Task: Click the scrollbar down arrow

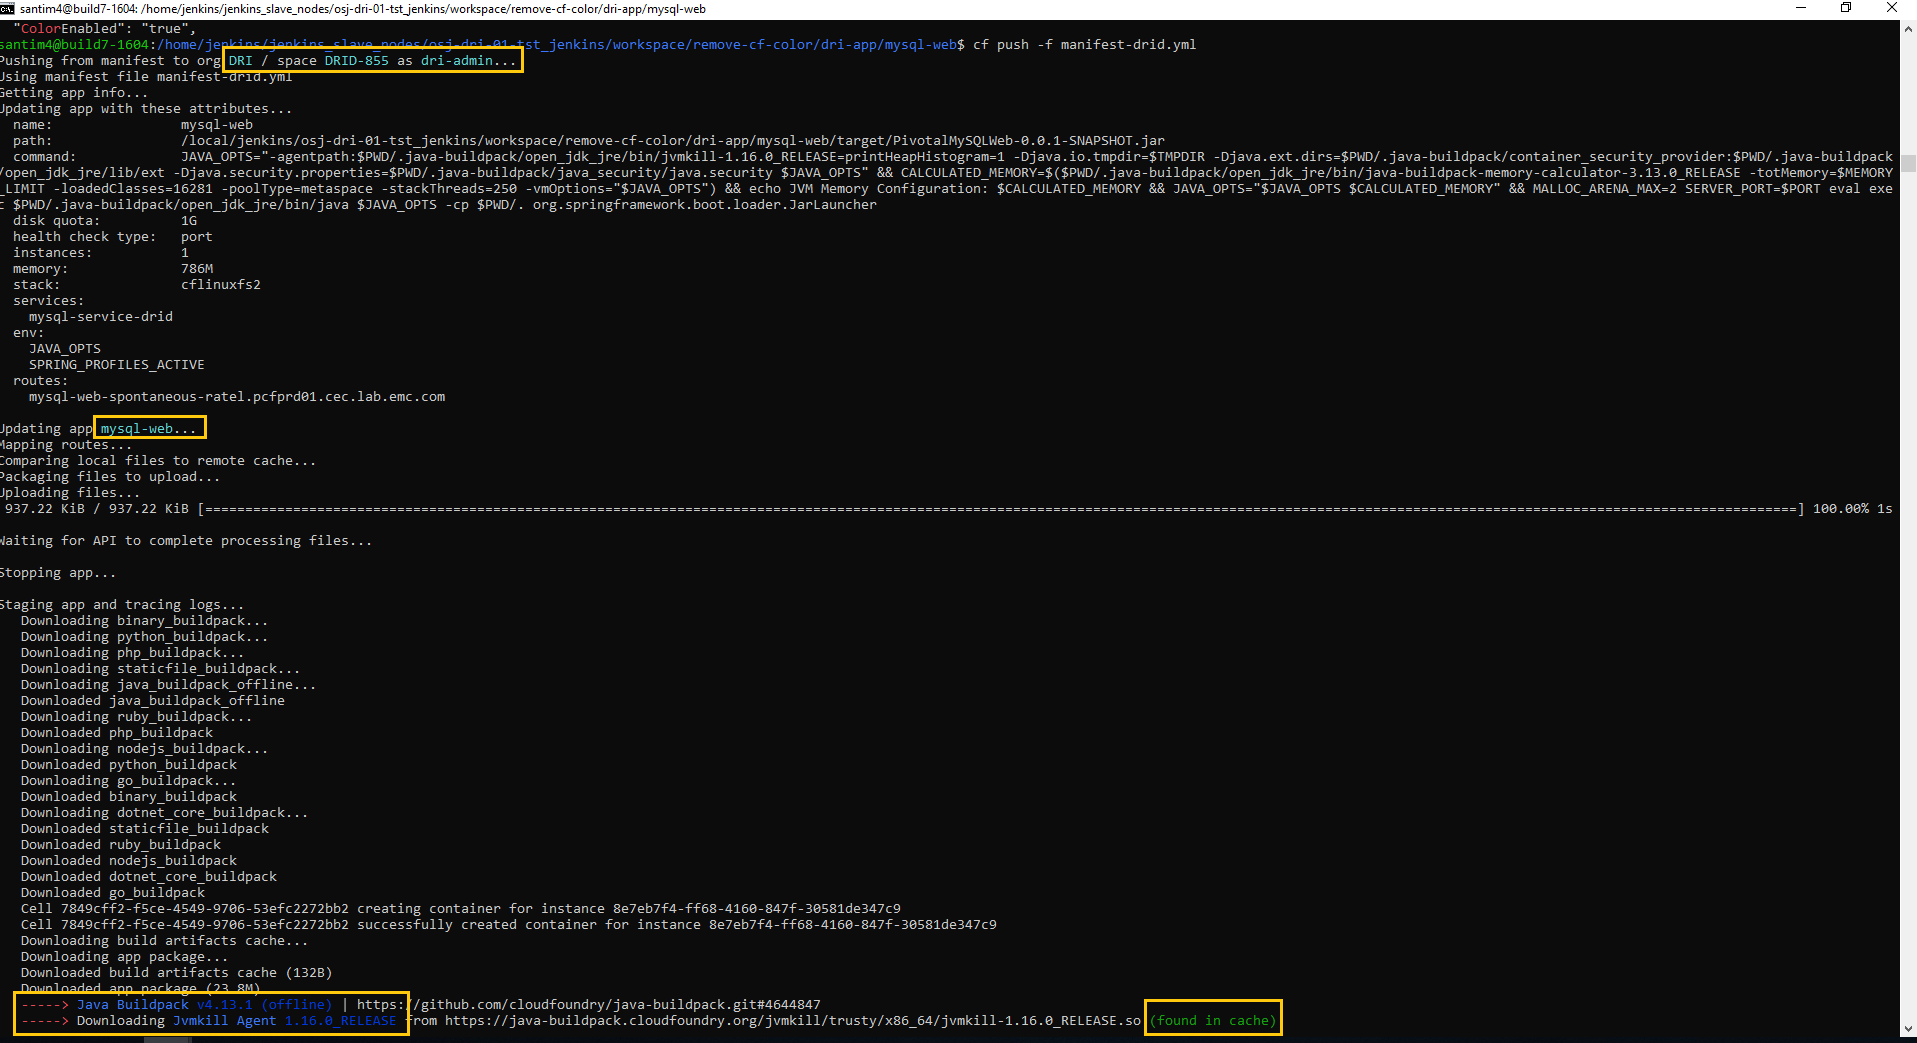Action: click(x=1908, y=1028)
